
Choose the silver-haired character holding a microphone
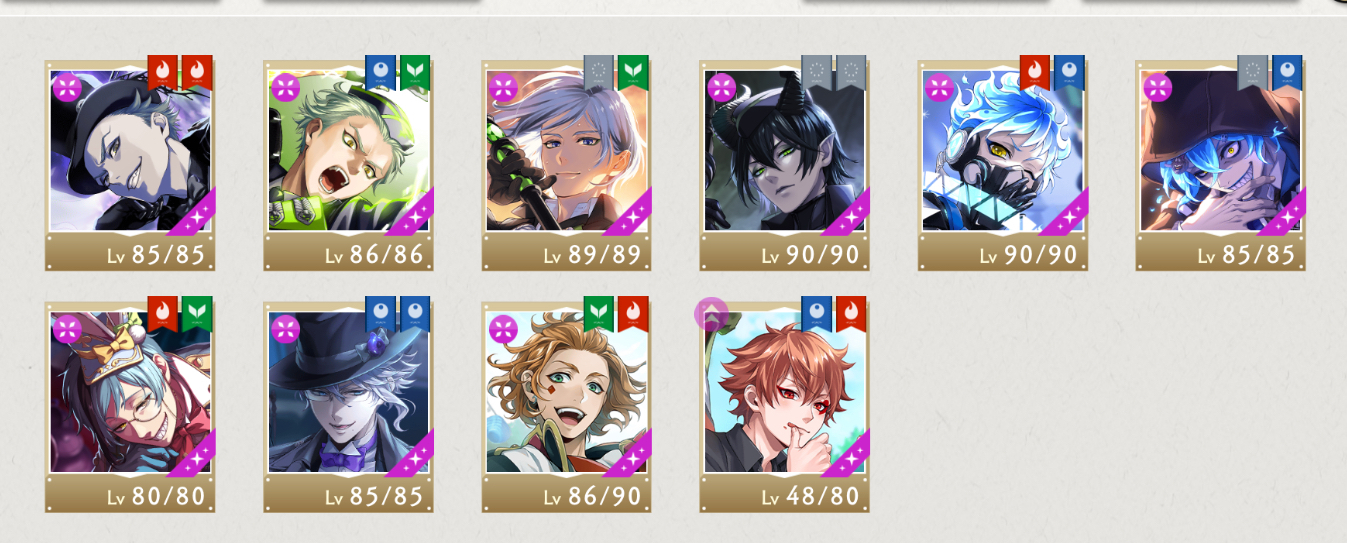tap(566, 165)
